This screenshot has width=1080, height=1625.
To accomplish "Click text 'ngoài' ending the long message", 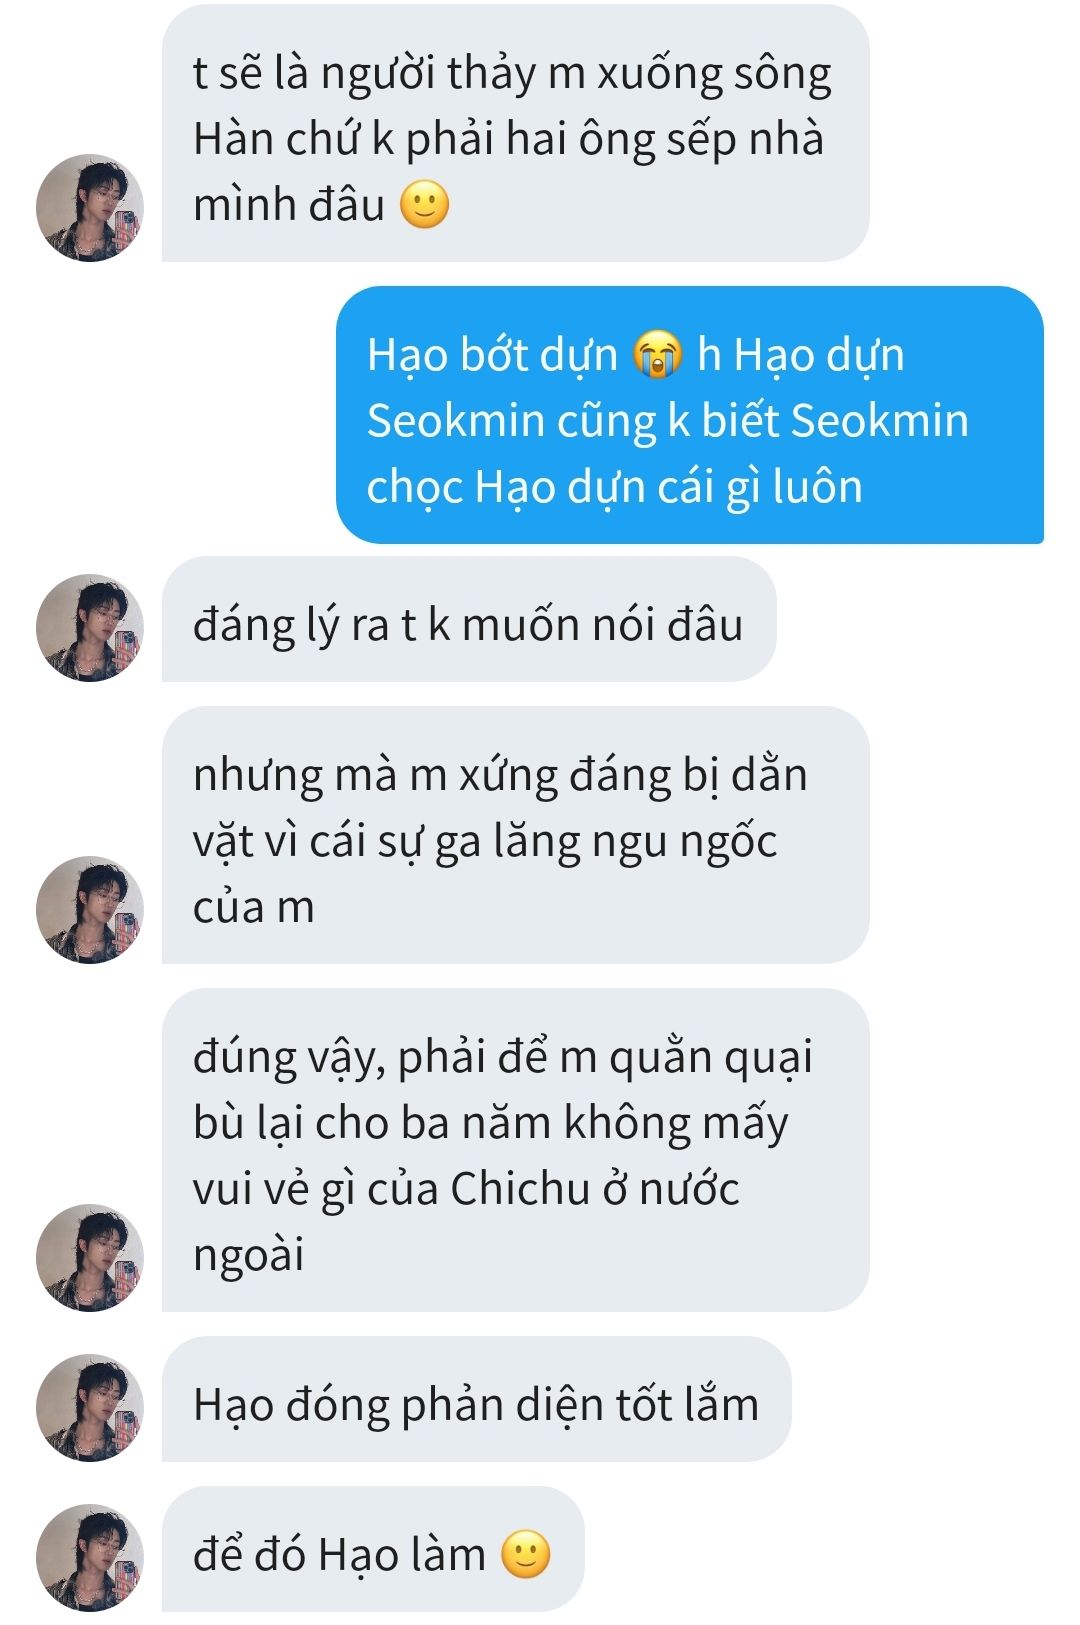I will tap(248, 1256).
